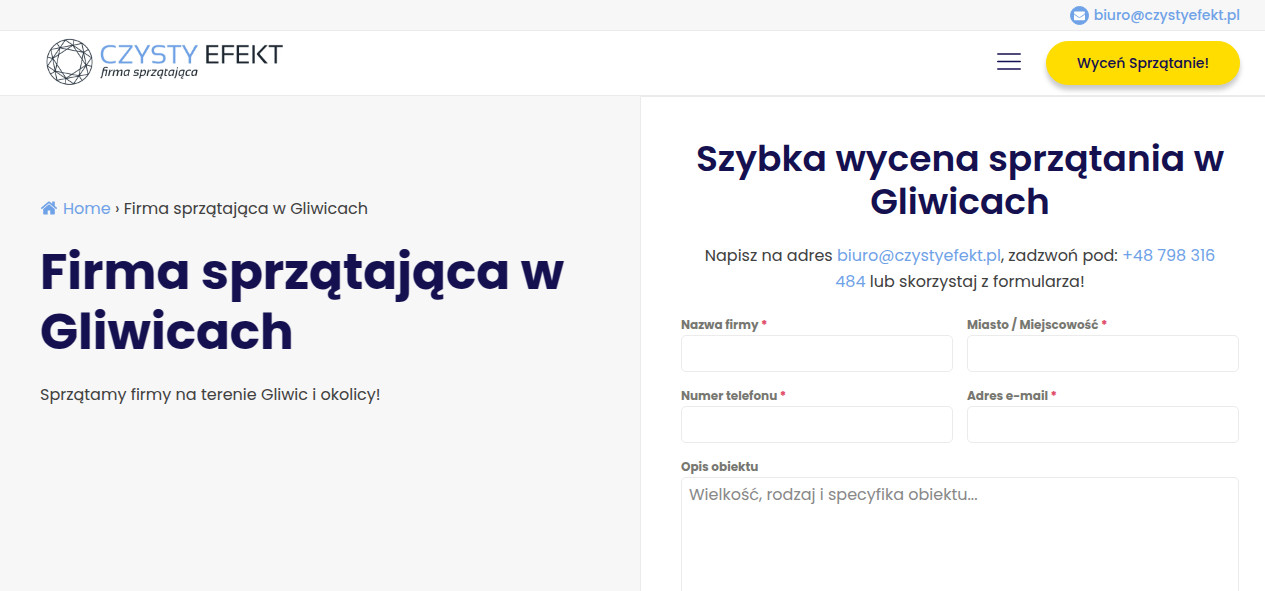
Task: Click the Home breadcrumb link
Action: [x=86, y=208]
